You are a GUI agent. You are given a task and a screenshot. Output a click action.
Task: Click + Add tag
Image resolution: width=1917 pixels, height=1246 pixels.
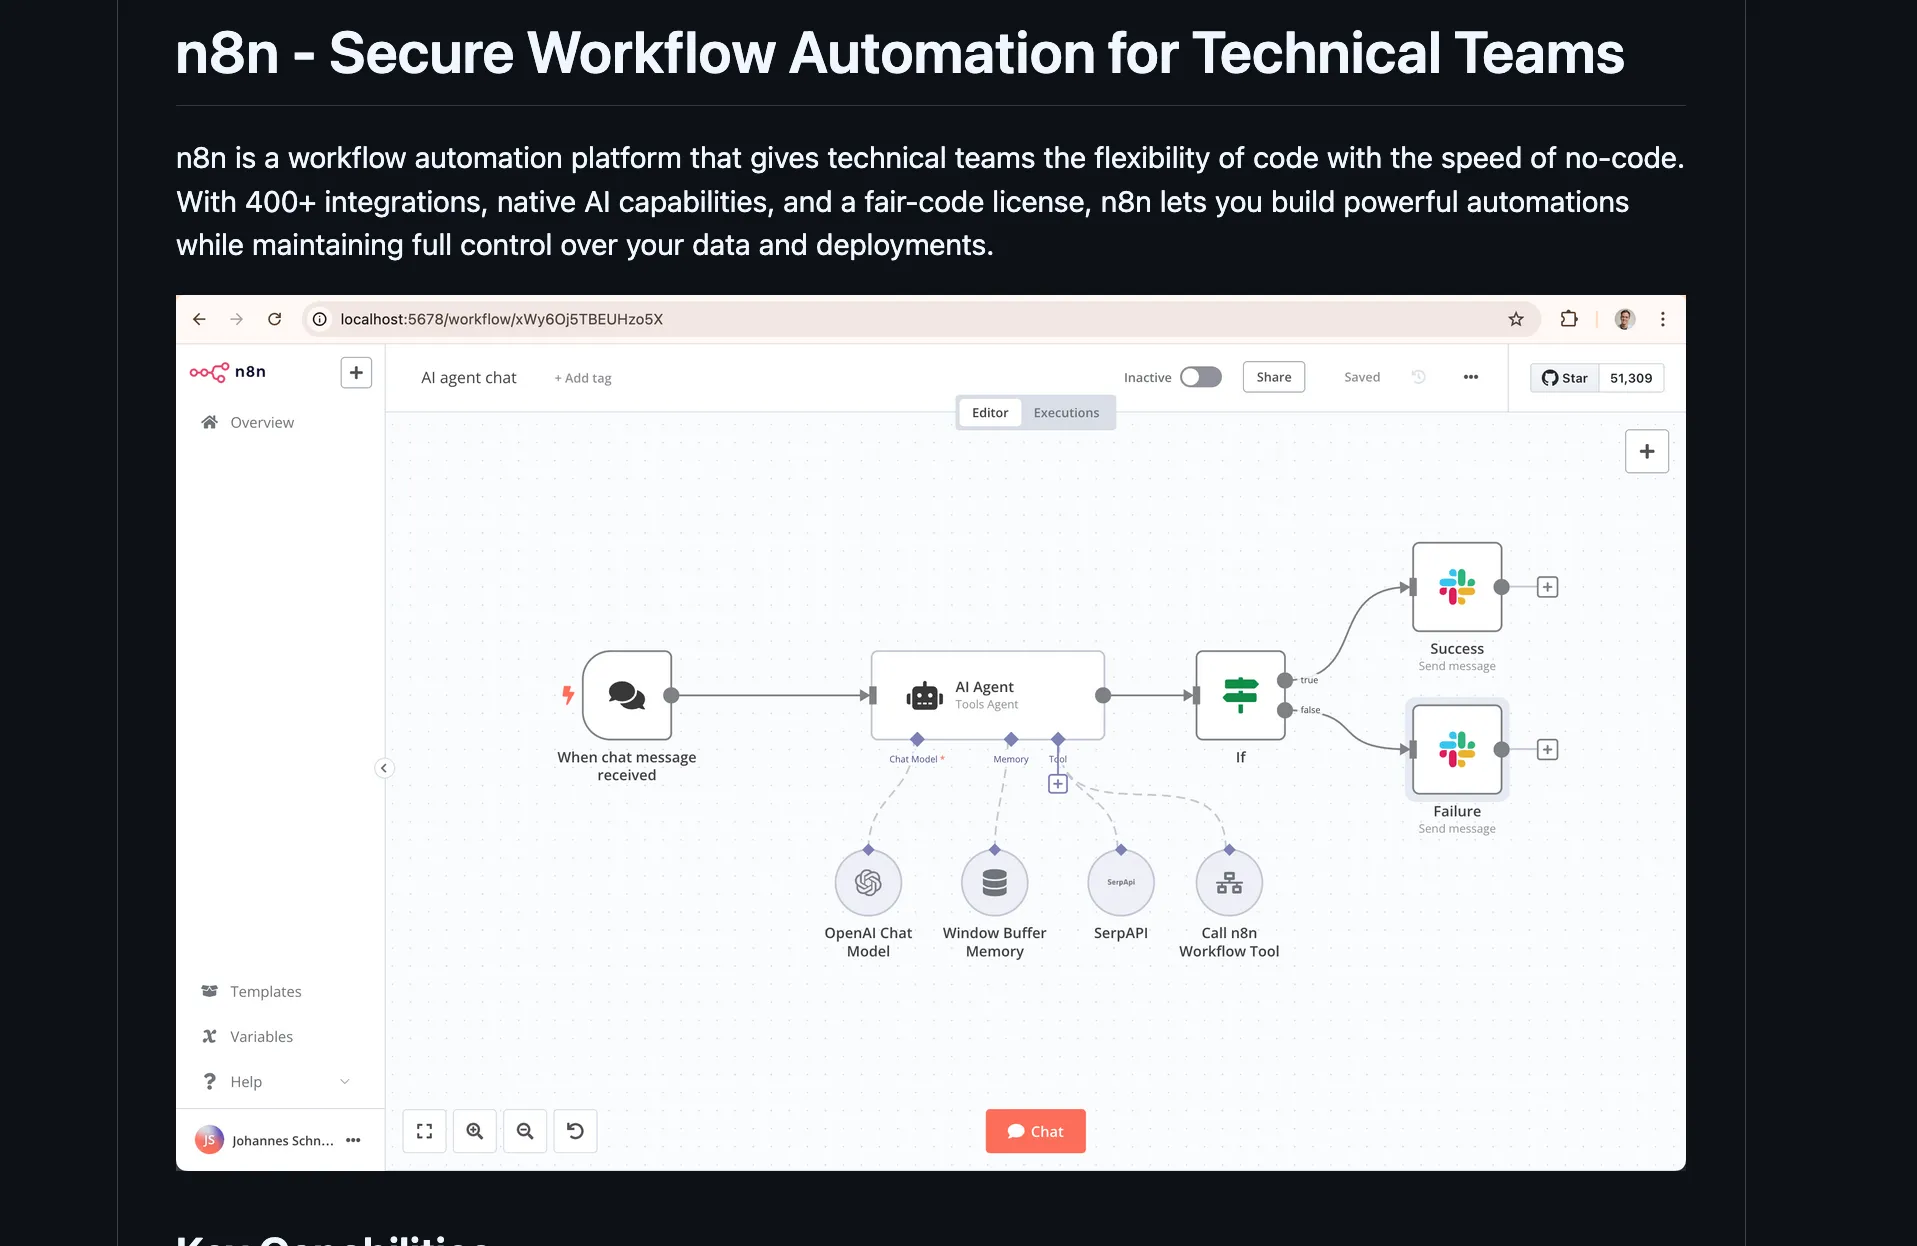point(583,378)
